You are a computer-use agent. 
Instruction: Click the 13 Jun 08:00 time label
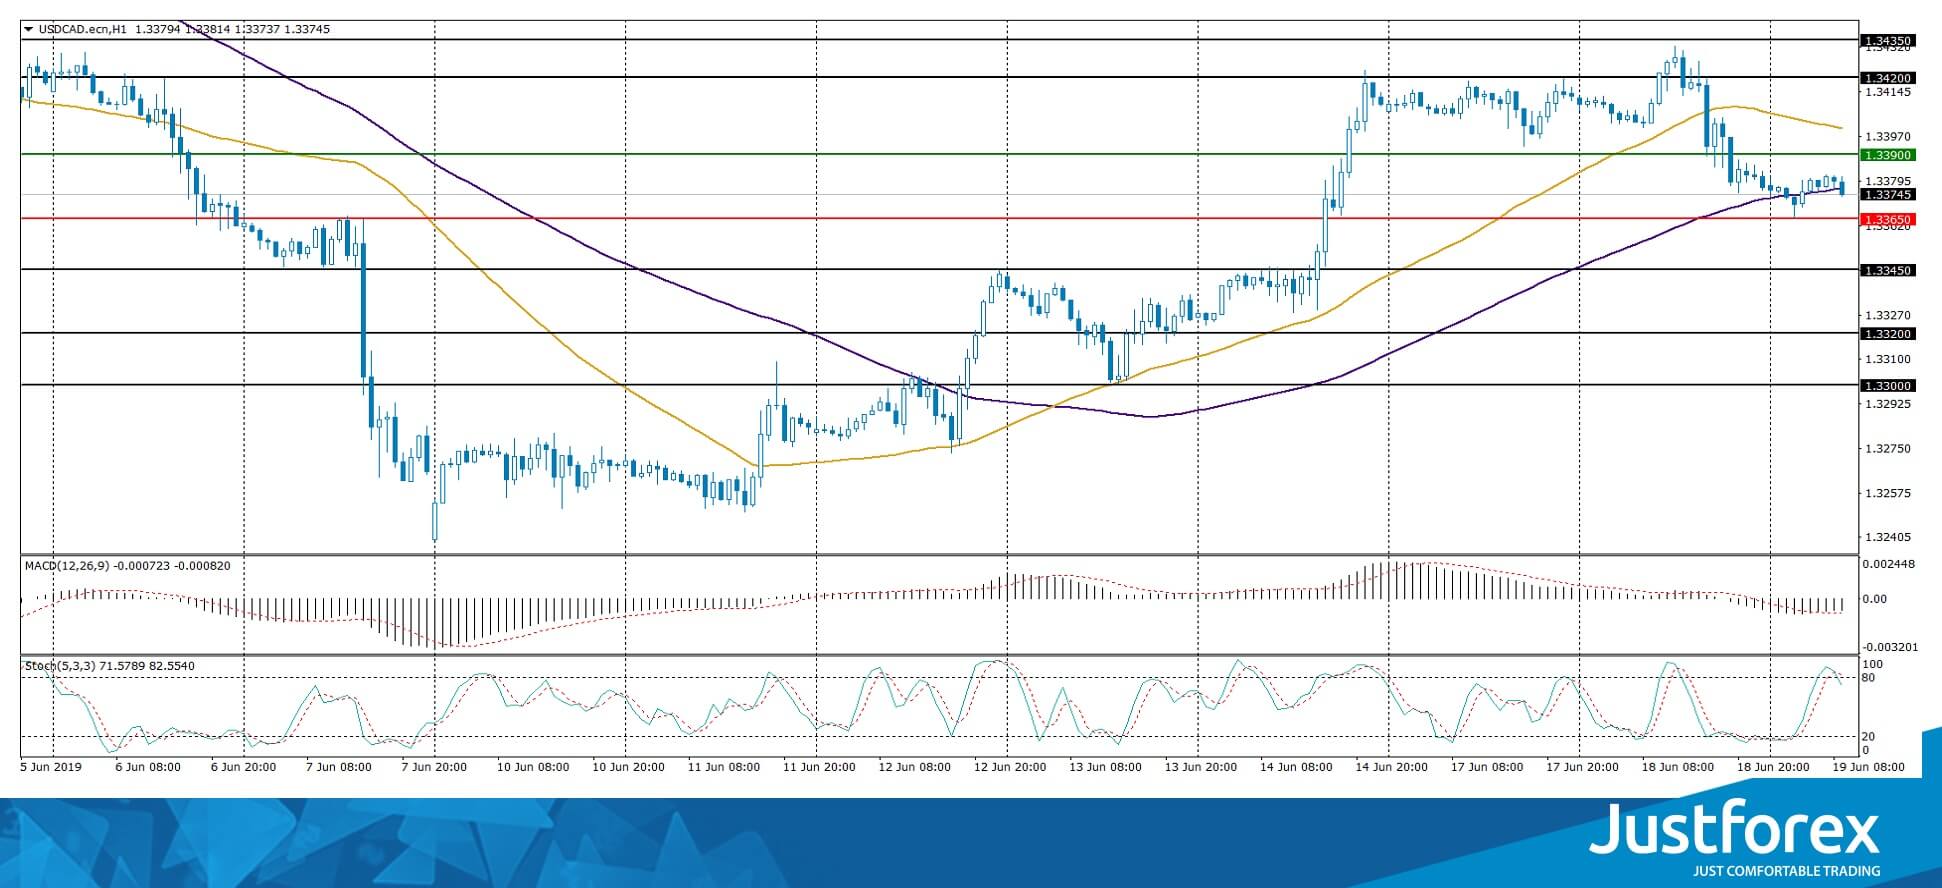pos(1105,768)
